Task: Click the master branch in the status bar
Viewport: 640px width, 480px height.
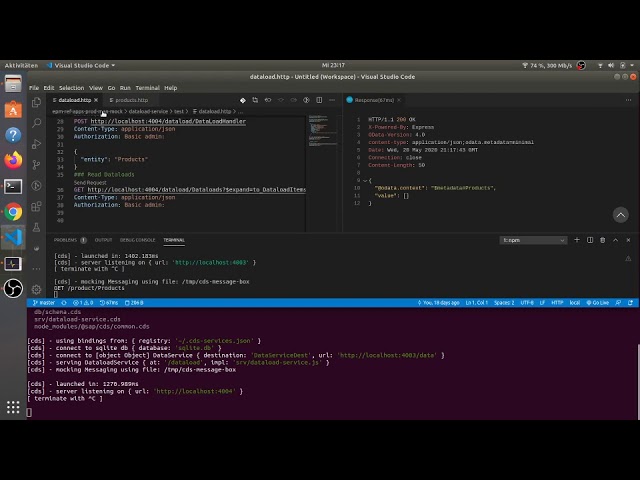Action: click(x=44, y=303)
